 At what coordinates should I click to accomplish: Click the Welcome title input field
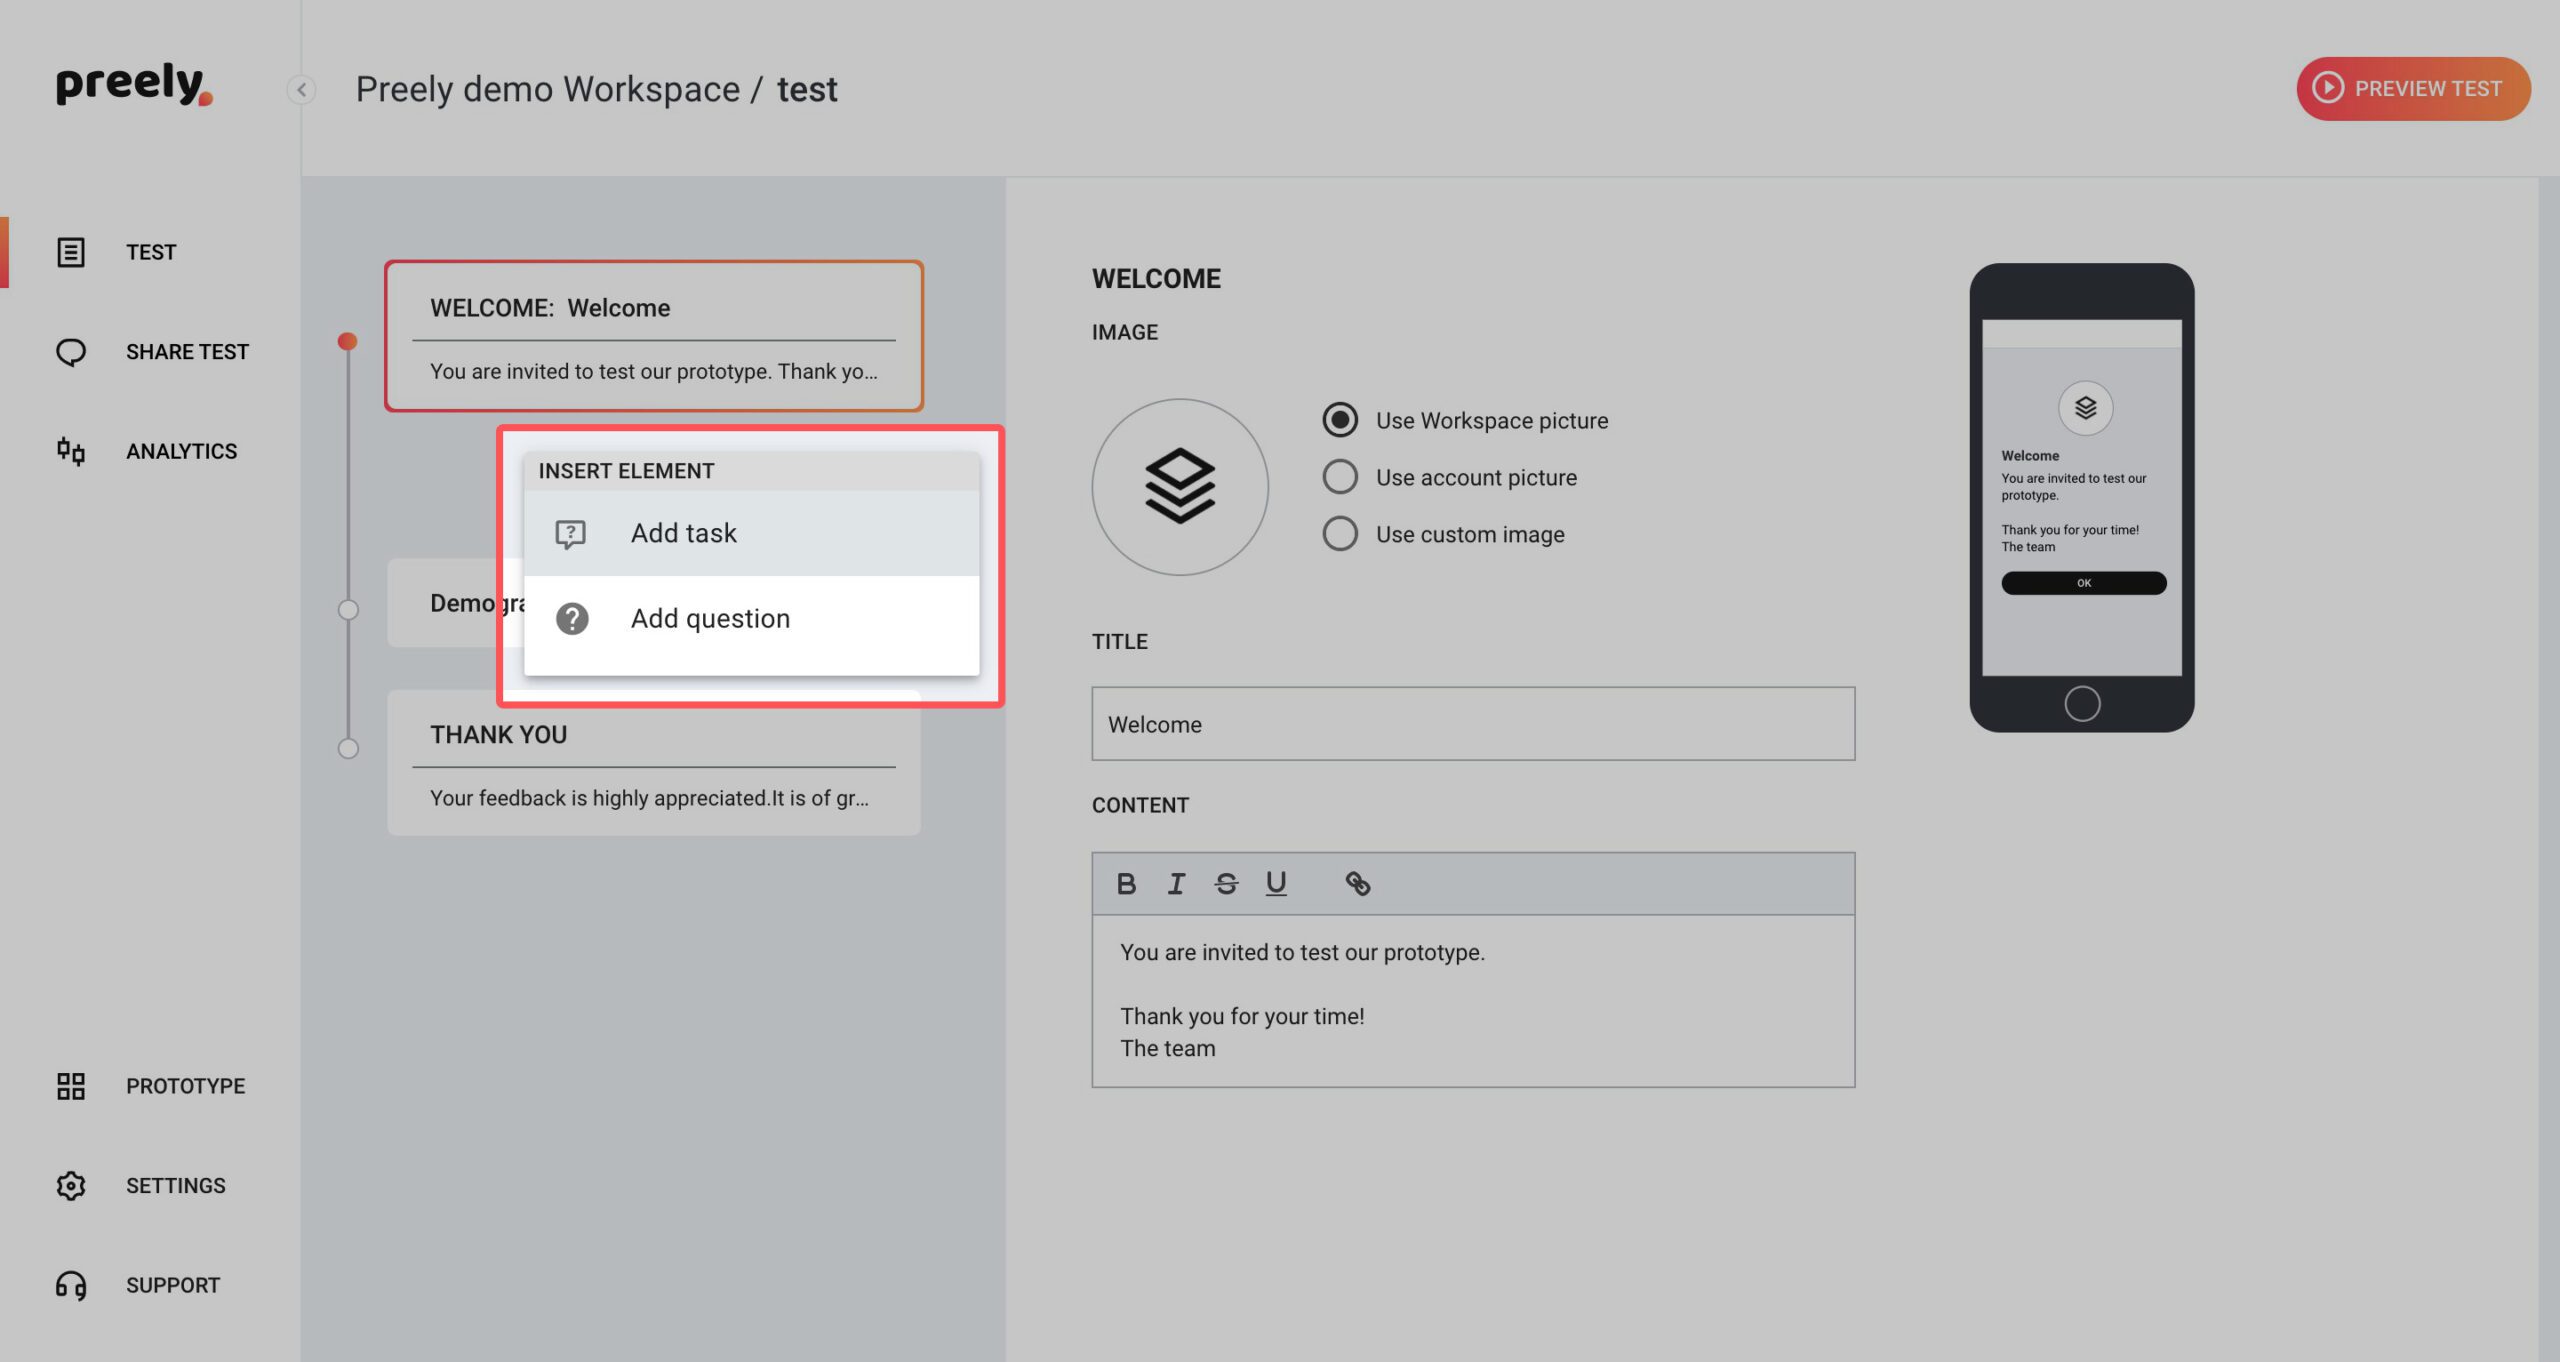1473,723
